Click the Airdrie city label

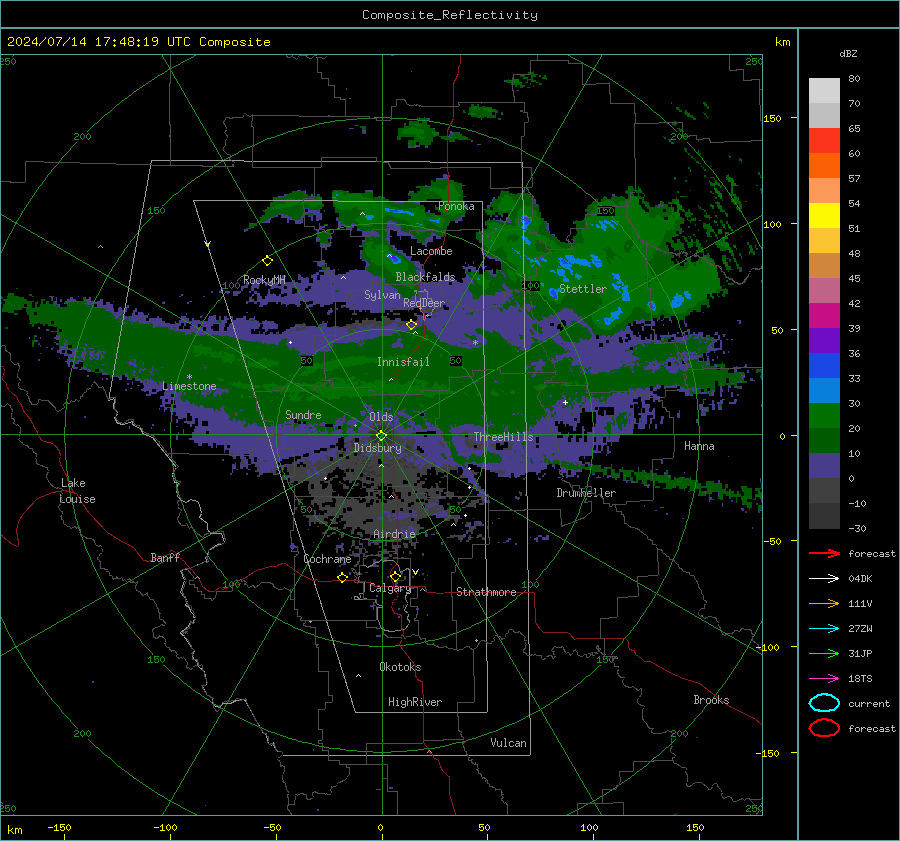pos(394,534)
